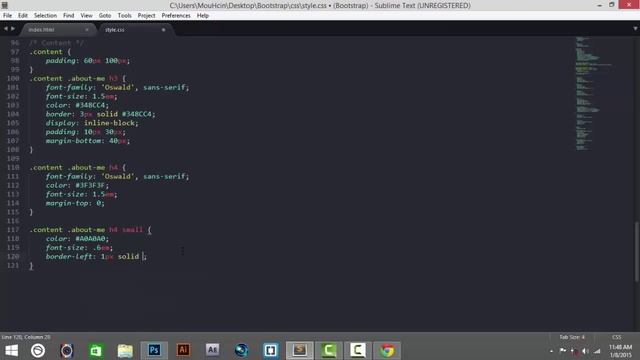Open Google Chrome from the taskbar
The width and height of the screenshot is (640, 360).
pyautogui.click(x=387, y=350)
